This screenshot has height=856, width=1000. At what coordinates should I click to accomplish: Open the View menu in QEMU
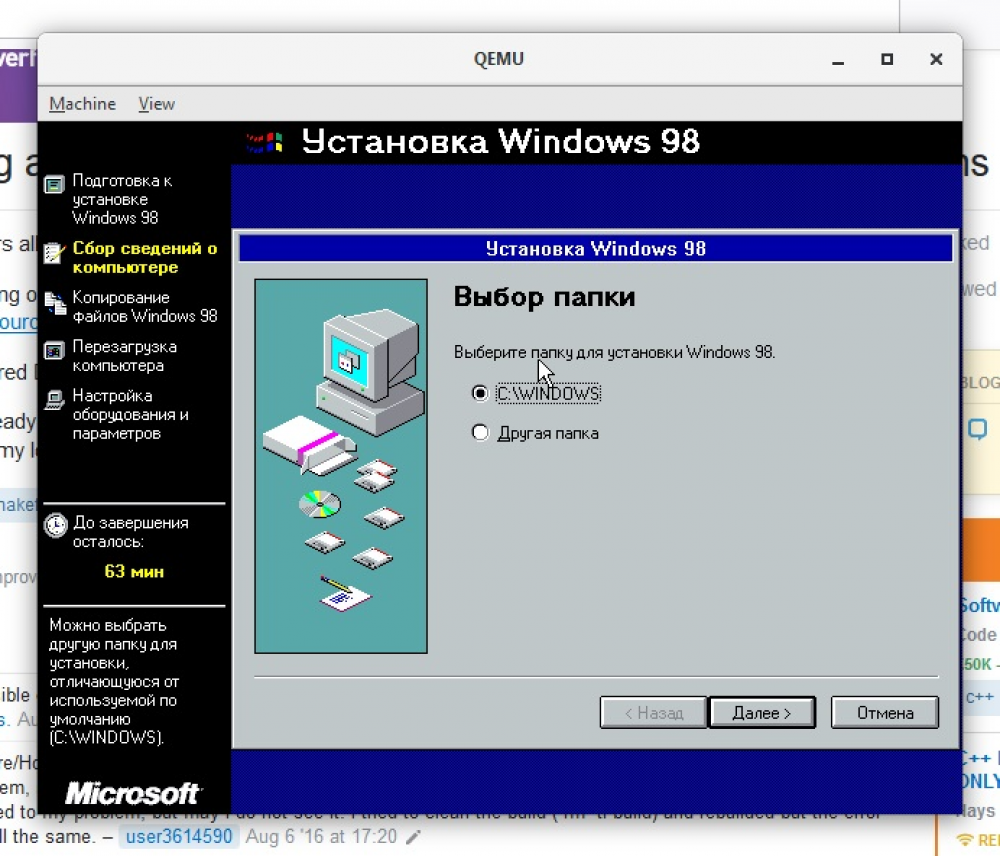[x=156, y=104]
